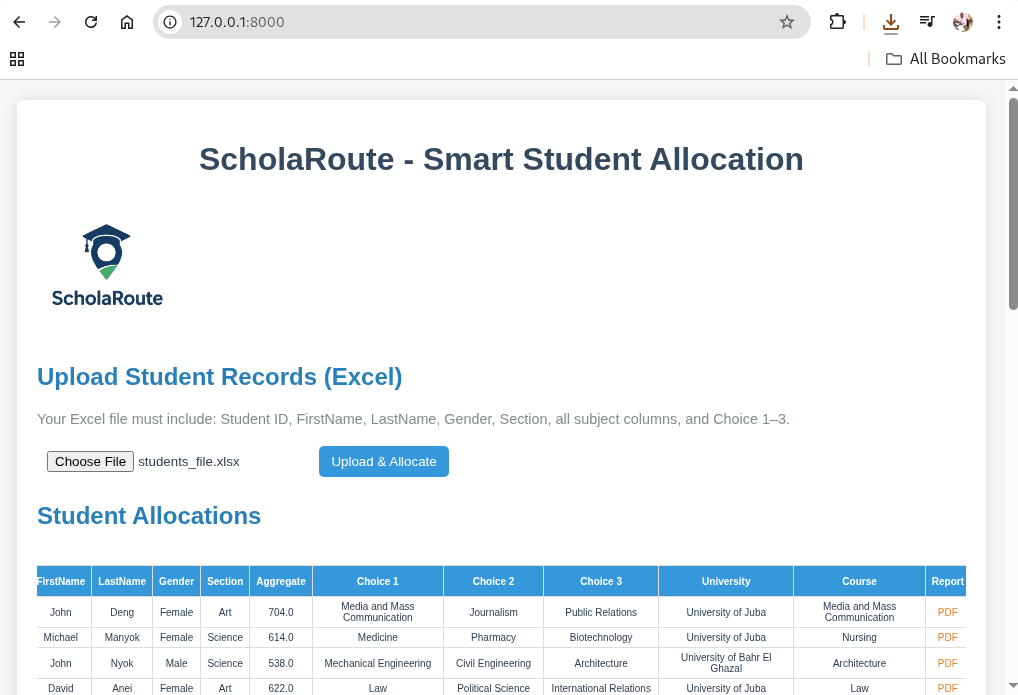Click the Course column header
Viewport: 1018px width, 695px height.
(860, 581)
